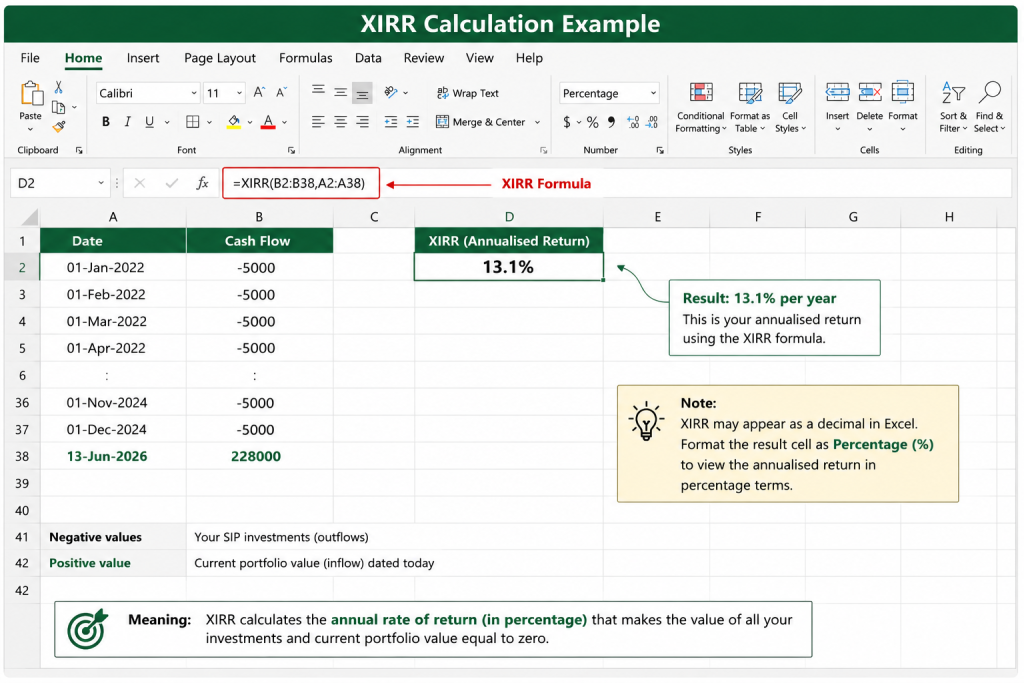The image size is (1024, 683).
Task: Select middle vertical alignment
Action: pyautogui.click(x=340, y=93)
